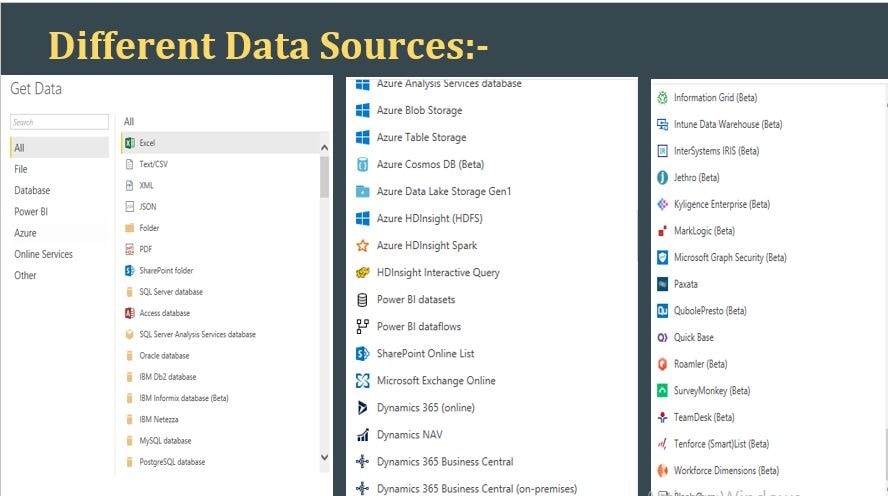Select Workforce Dimensions (Beta)
This screenshot has width=888, height=496.
[727, 471]
